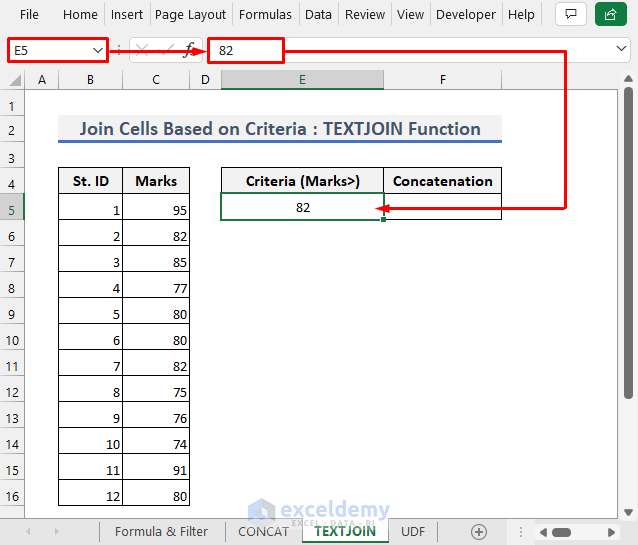Open the Comments icon button
Viewport: 638px width, 545px height.
[x=570, y=14]
